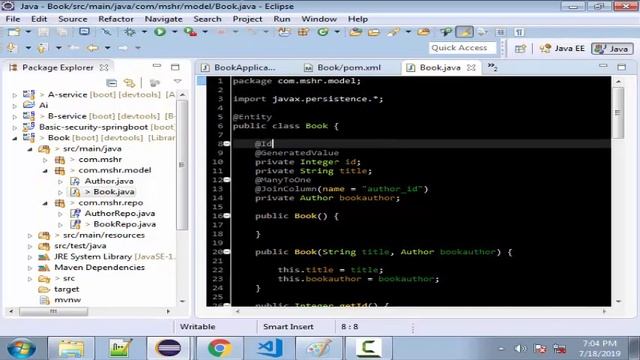
Task: Launch Debug with the bug icon
Action: pyautogui.click(x=130, y=32)
